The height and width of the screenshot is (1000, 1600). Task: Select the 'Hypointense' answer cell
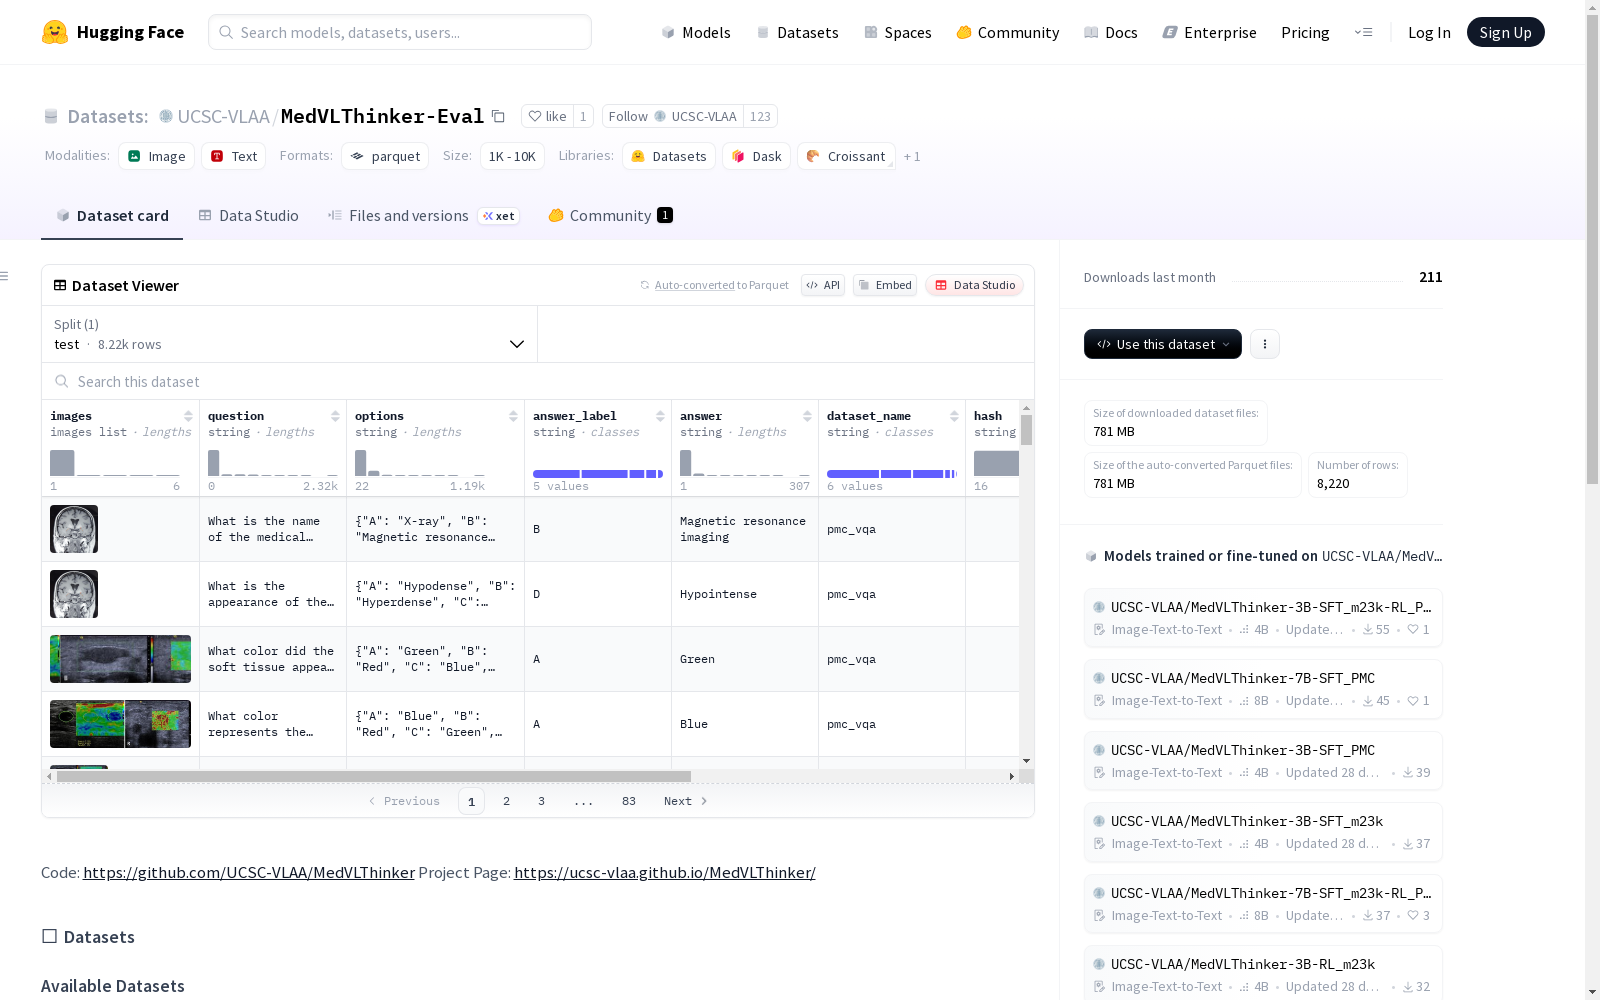pyautogui.click(x=745, y=594)
